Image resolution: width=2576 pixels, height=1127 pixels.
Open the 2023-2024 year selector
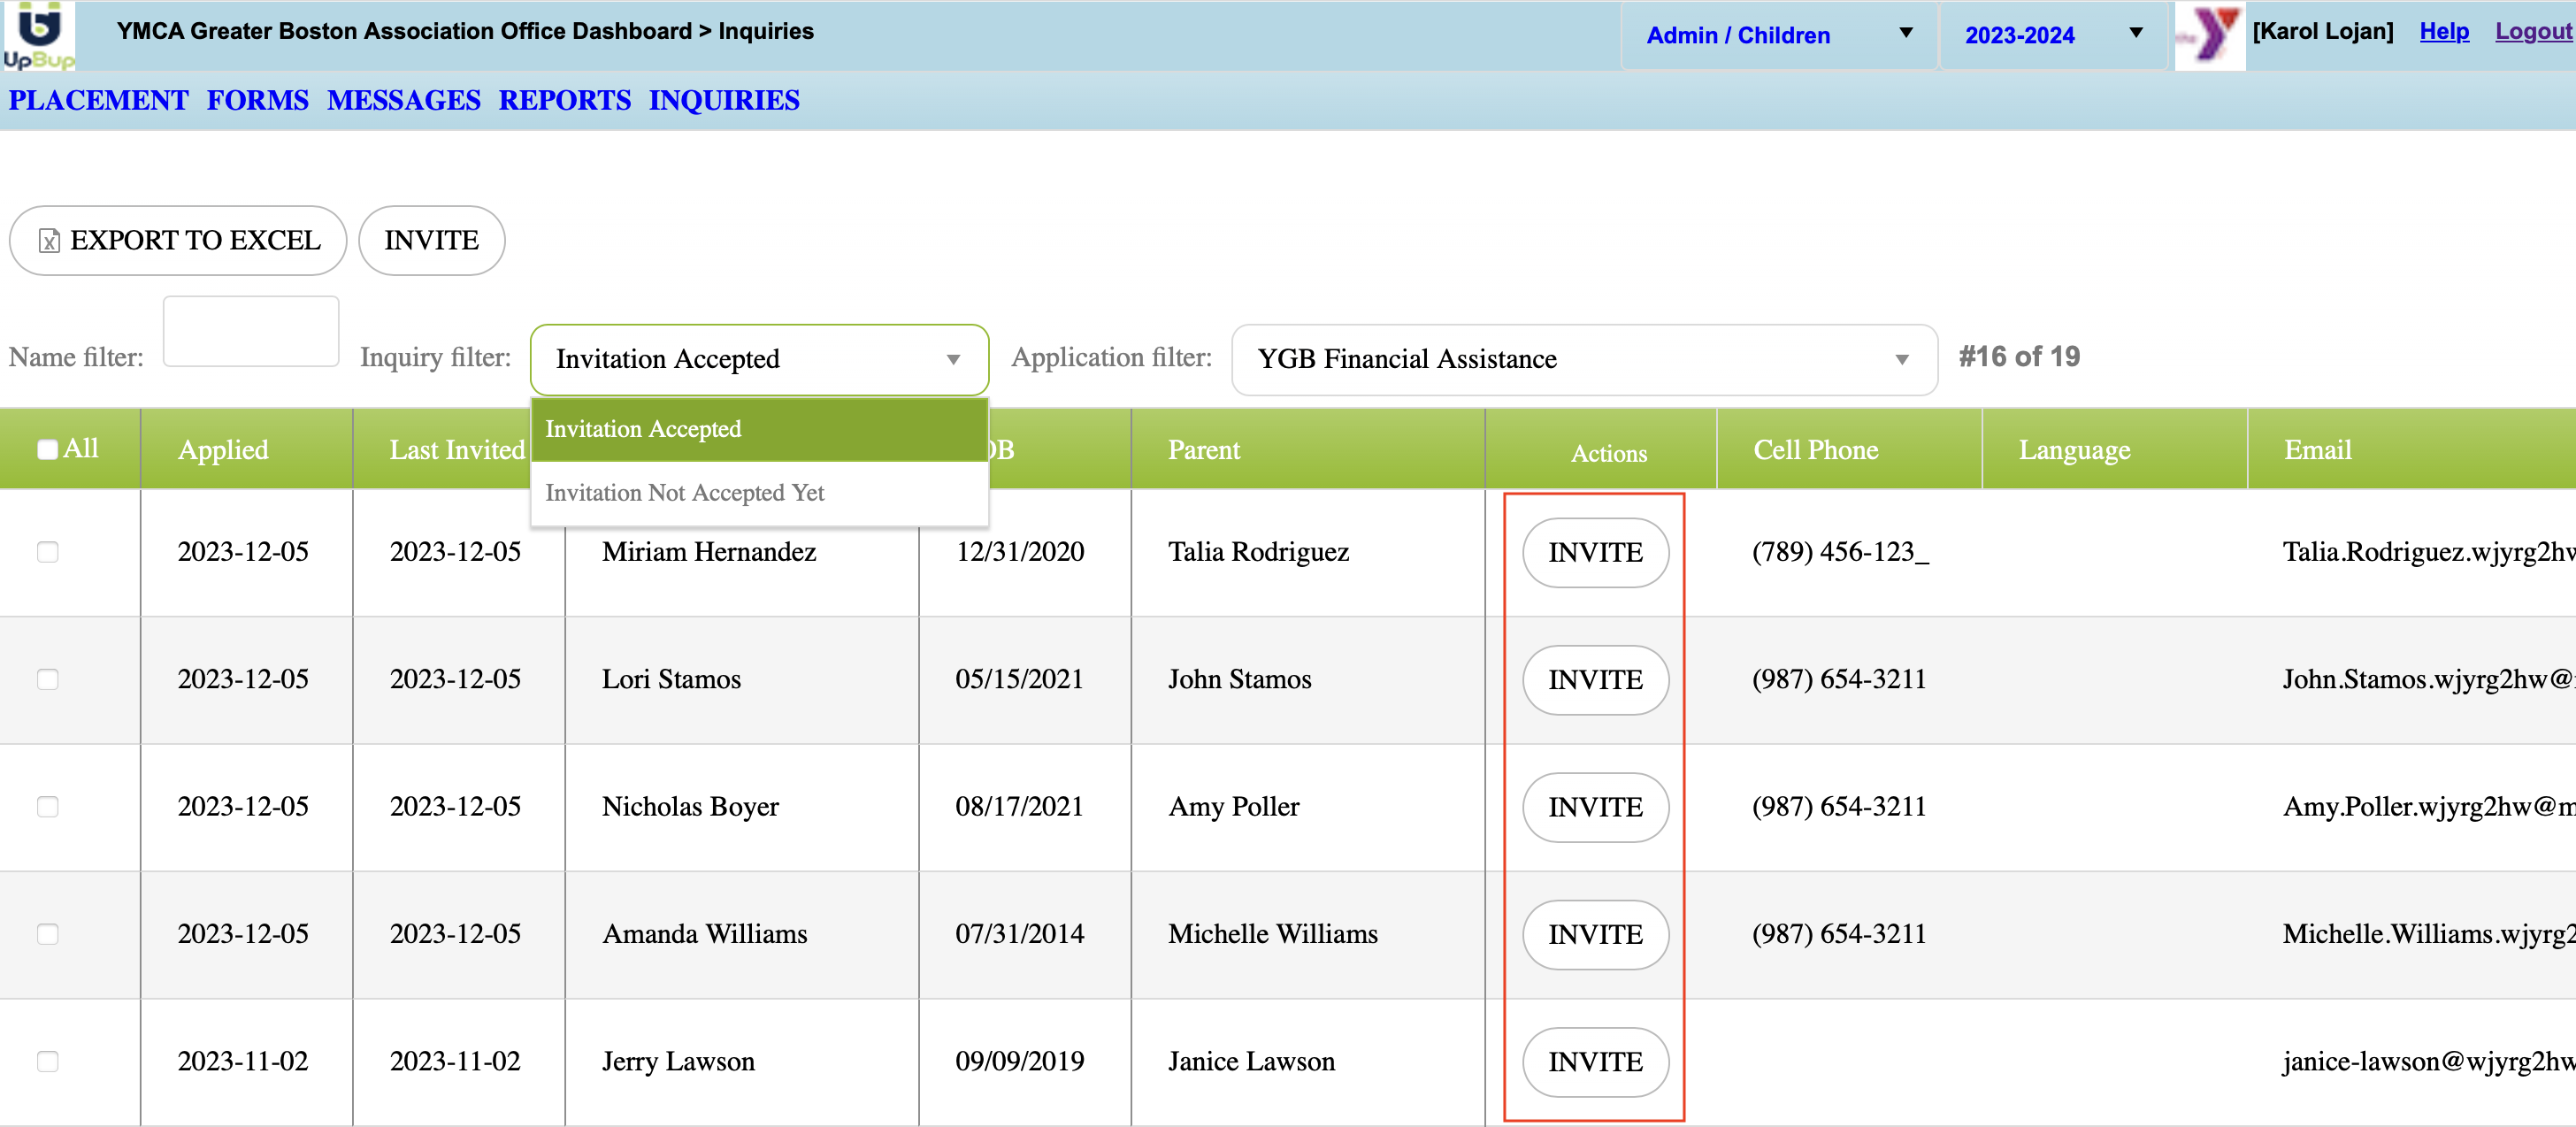tap(2053, 35)
